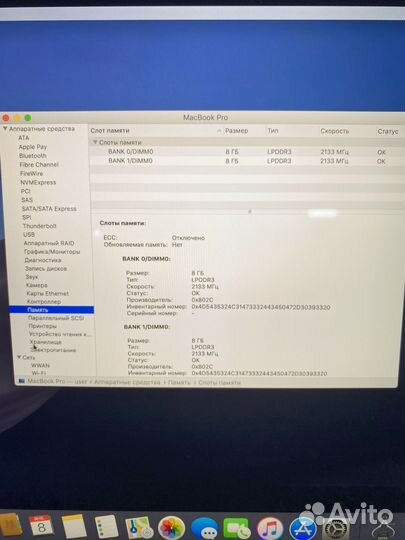
Task: Select Звук in the sidebar
Action: 32,277
